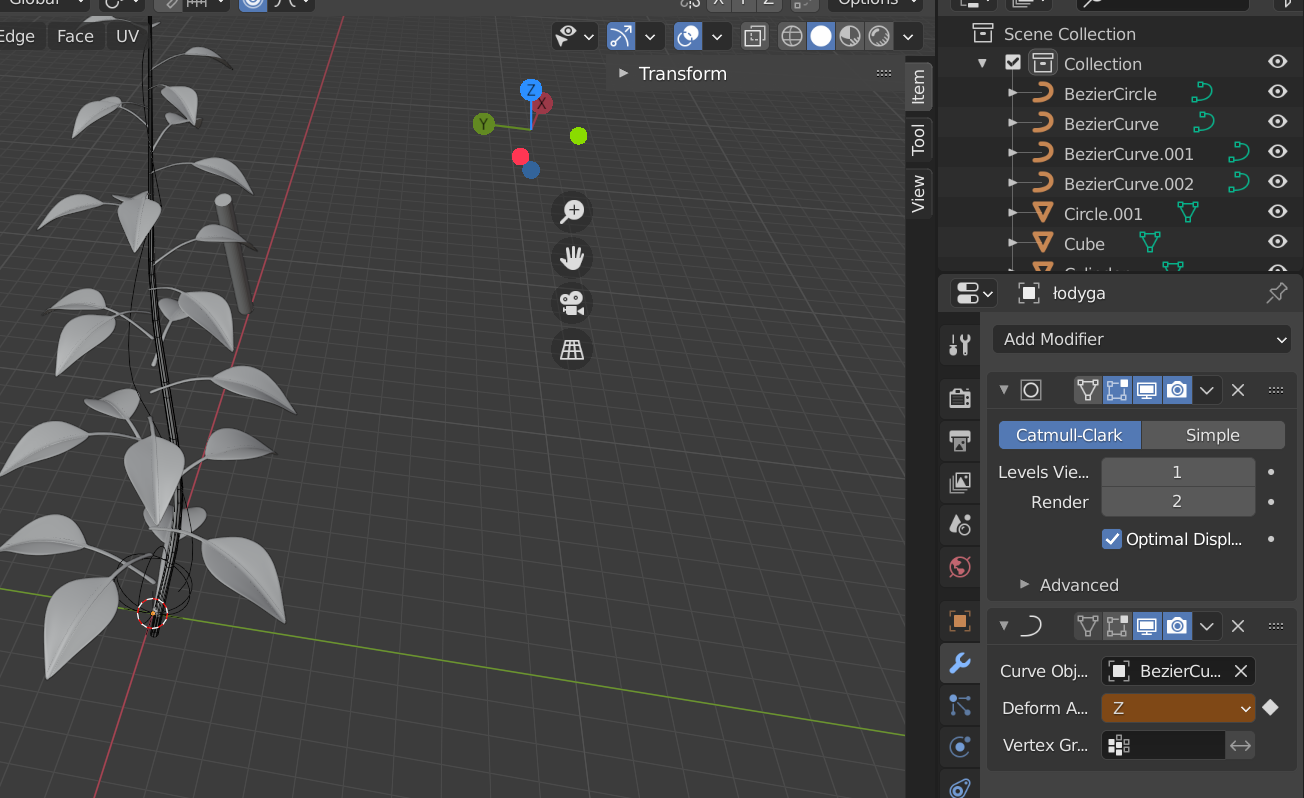Open the Active Tool properties tab
Image resolution: width=1304 pixels, height=798 pixels.
click(960, 346)
